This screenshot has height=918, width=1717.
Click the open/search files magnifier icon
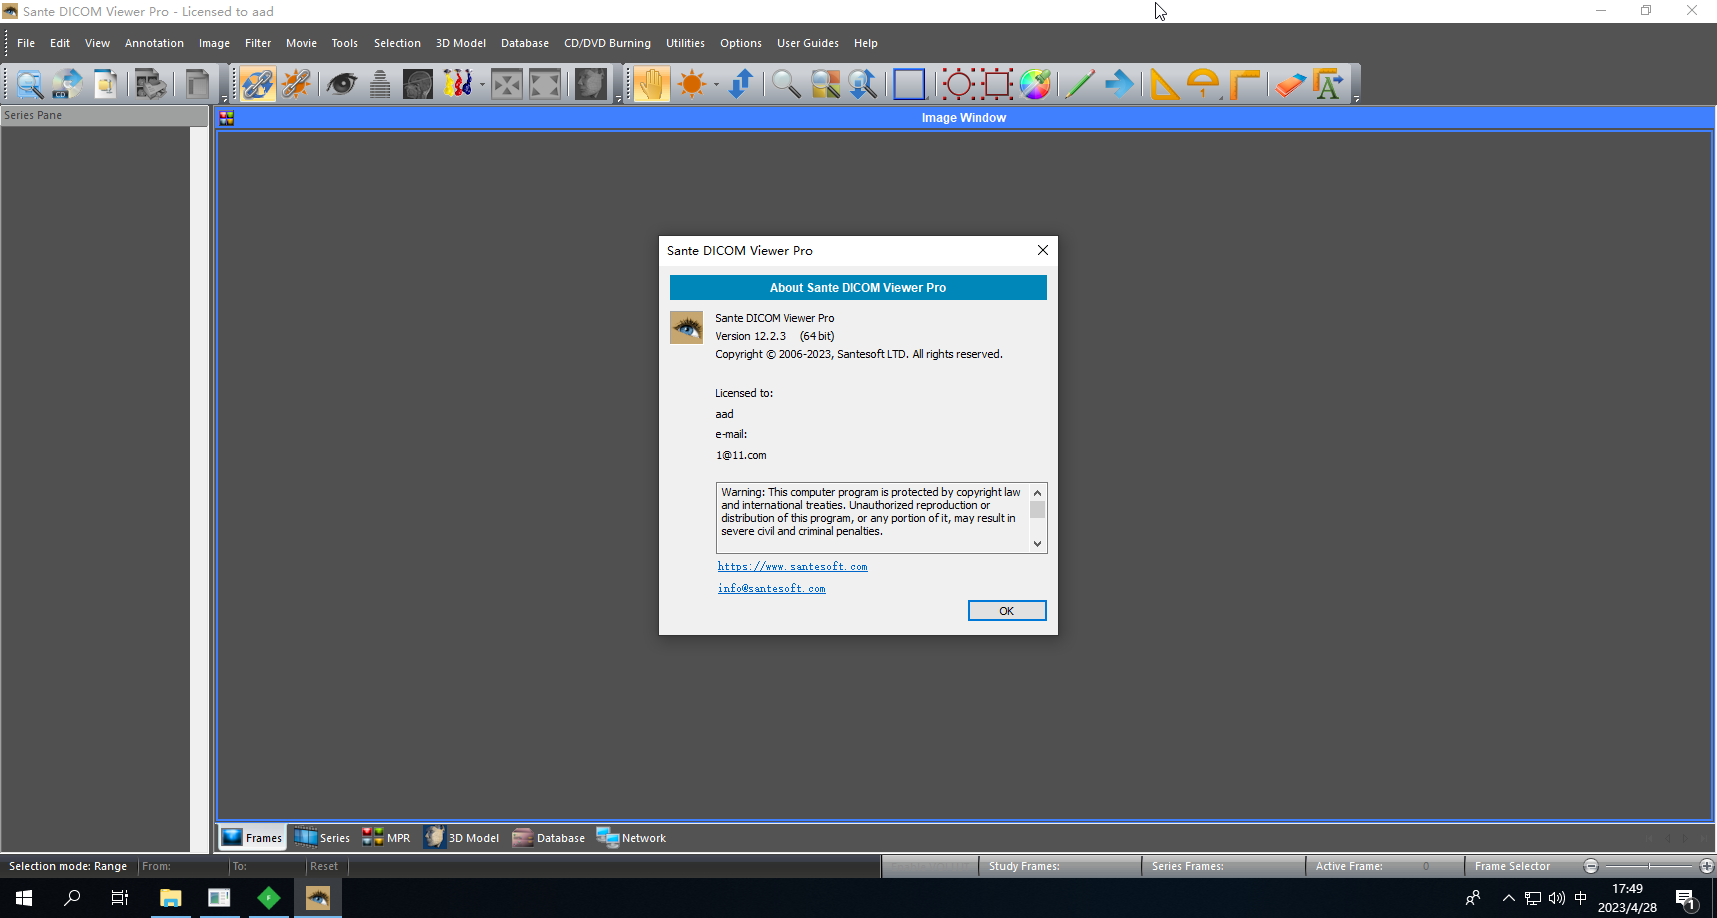(29, 84)
